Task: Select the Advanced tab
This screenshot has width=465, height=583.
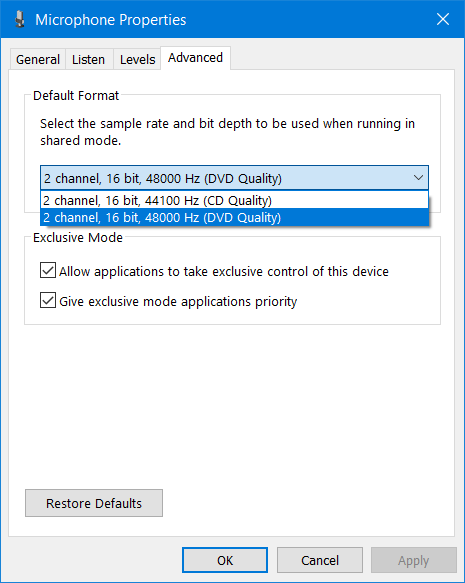Action: (196, 58)
